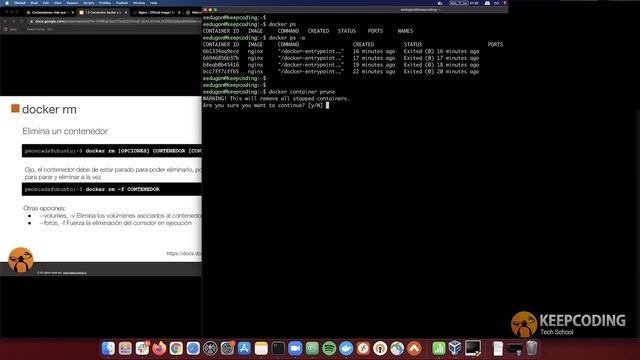640x360 pixels.
Task: Select the Docker slides browser tab
Action: [x=102, y=13]
